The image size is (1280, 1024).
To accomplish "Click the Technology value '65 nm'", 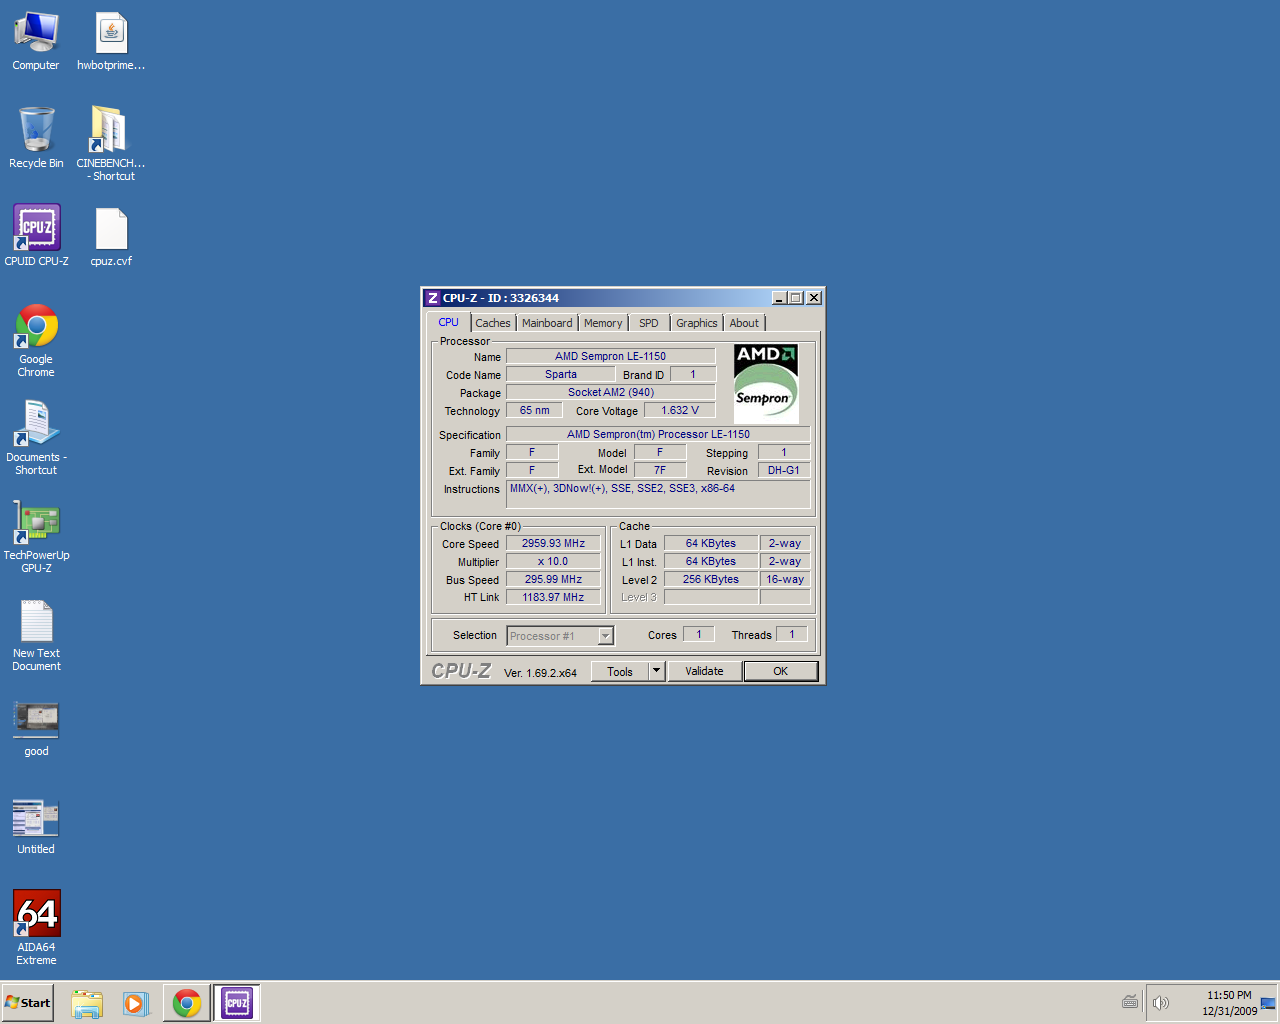I will (534, 410).
